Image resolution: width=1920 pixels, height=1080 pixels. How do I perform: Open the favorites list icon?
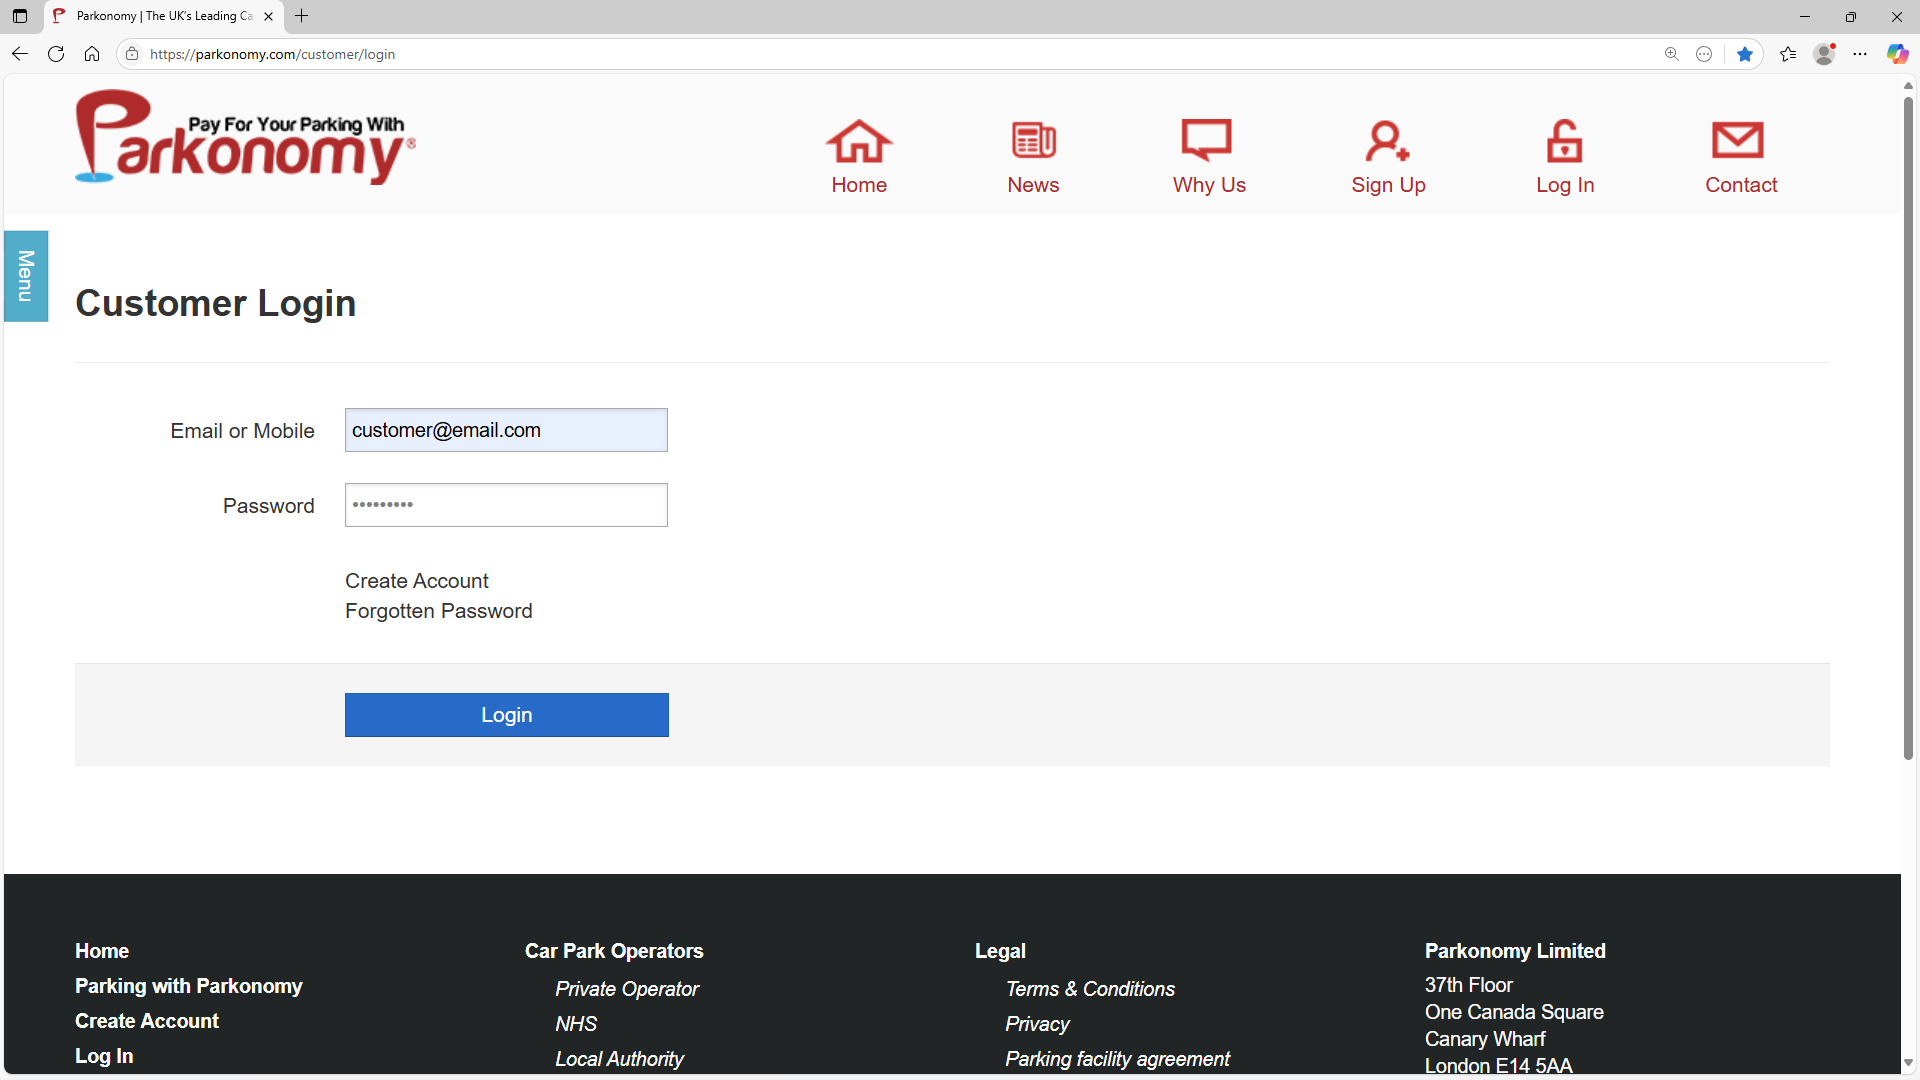1788,54
